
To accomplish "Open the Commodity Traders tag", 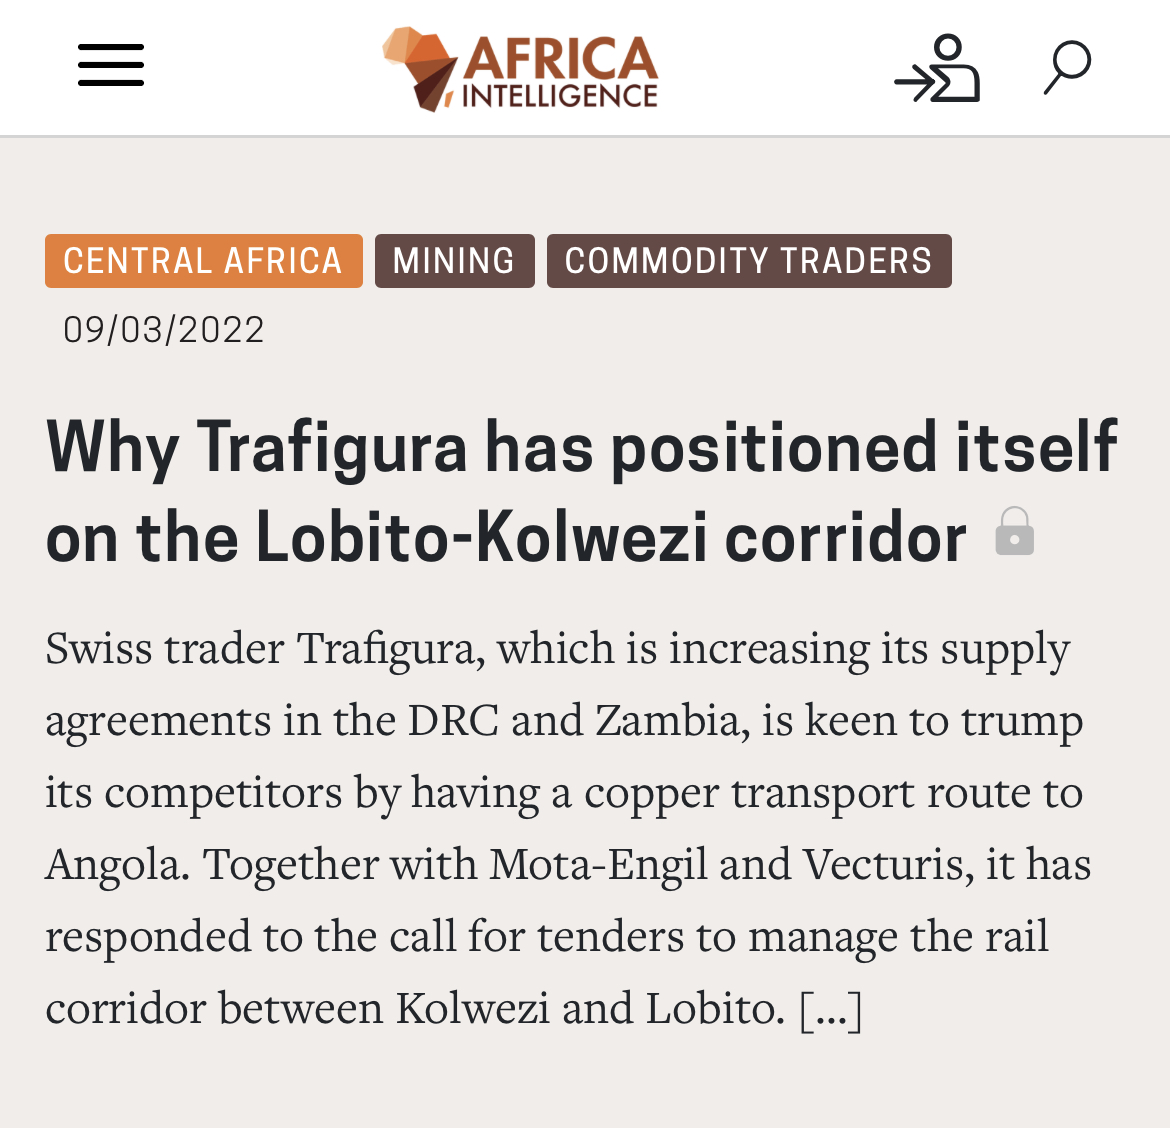I will click(x=749, y=260).
